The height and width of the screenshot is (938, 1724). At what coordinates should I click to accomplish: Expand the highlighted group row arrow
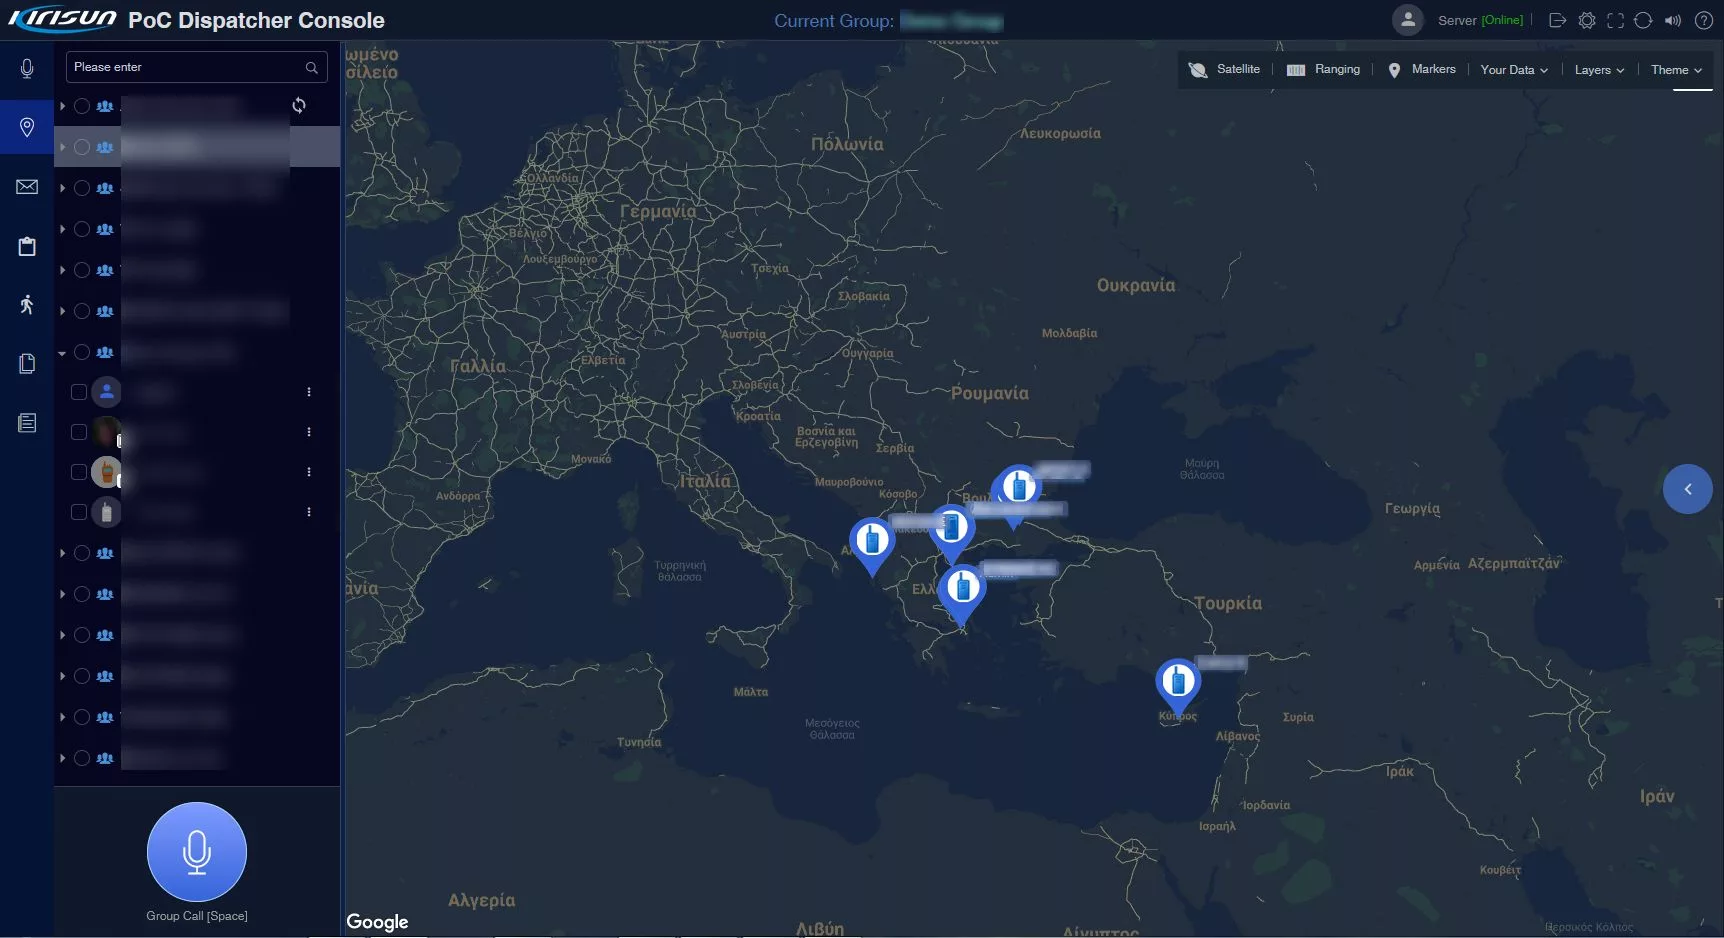click(x=62, y=147)
